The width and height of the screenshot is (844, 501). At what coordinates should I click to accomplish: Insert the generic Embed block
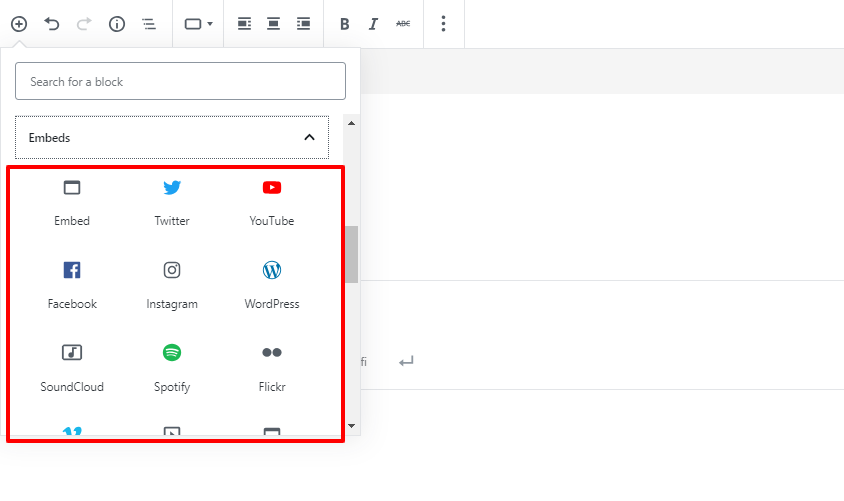click(x=72, y=203)
